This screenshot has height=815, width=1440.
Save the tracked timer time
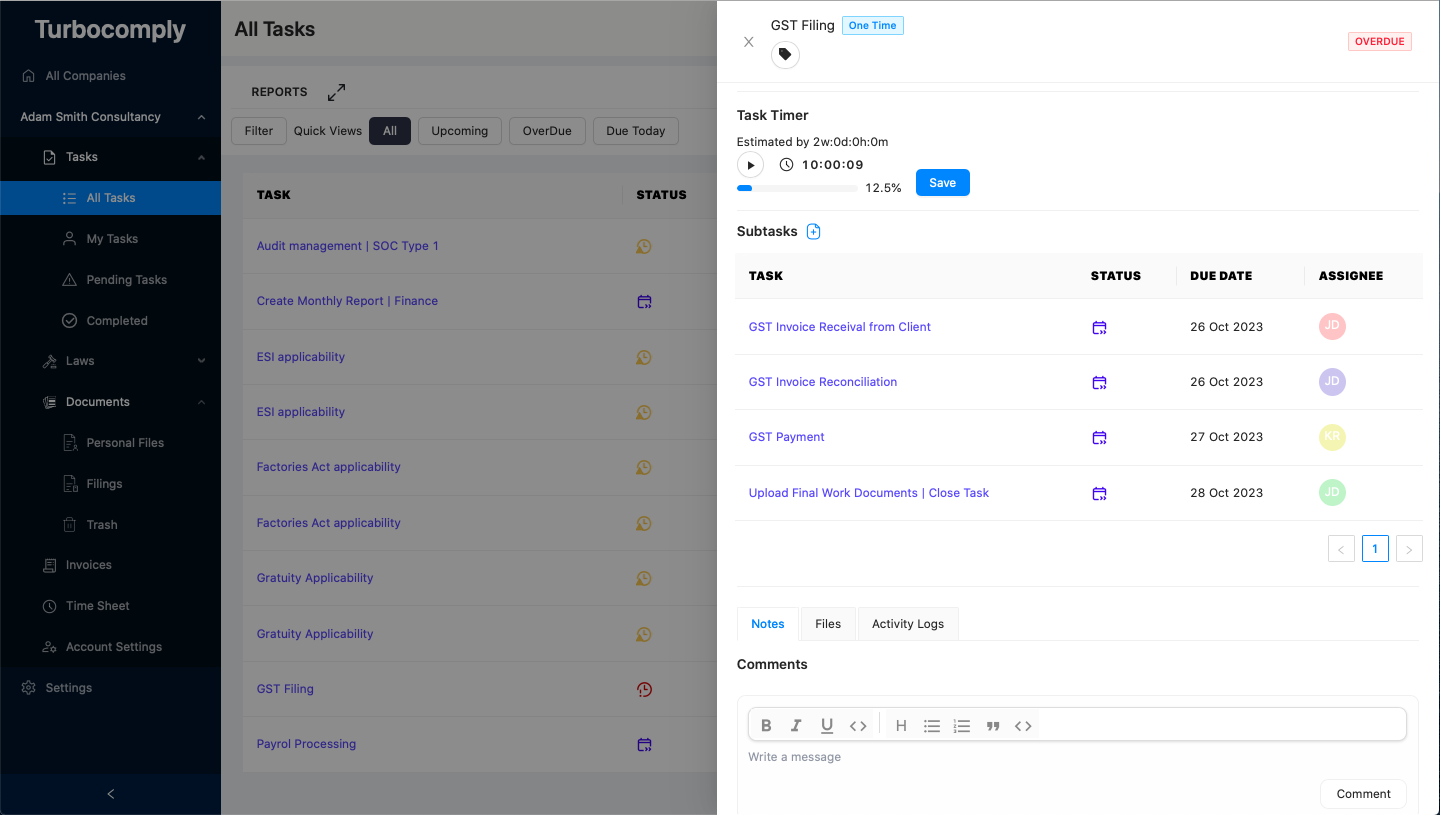coord(941,182)
